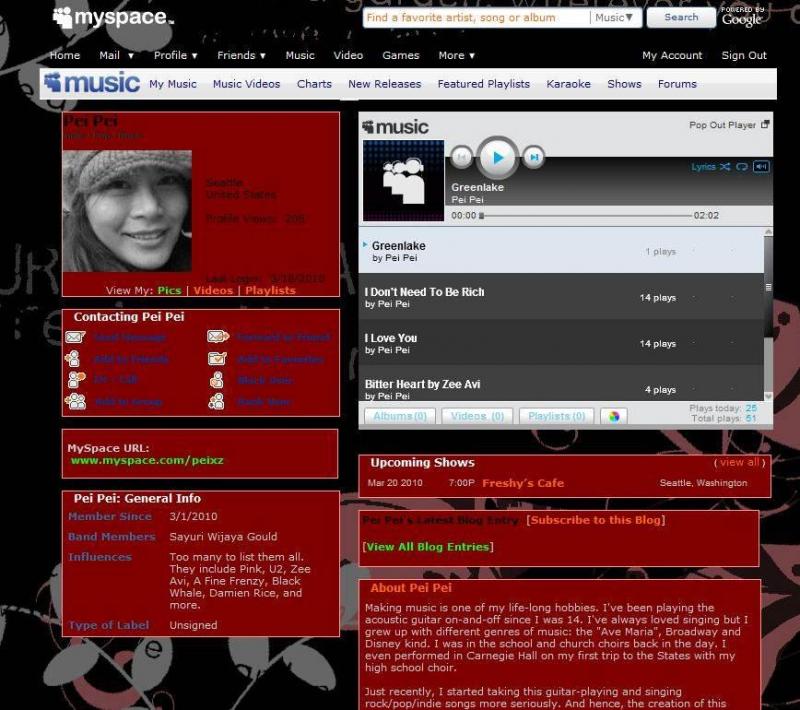Click the Send Message envelope icon
800x710 pixels.
pos(75,338)
